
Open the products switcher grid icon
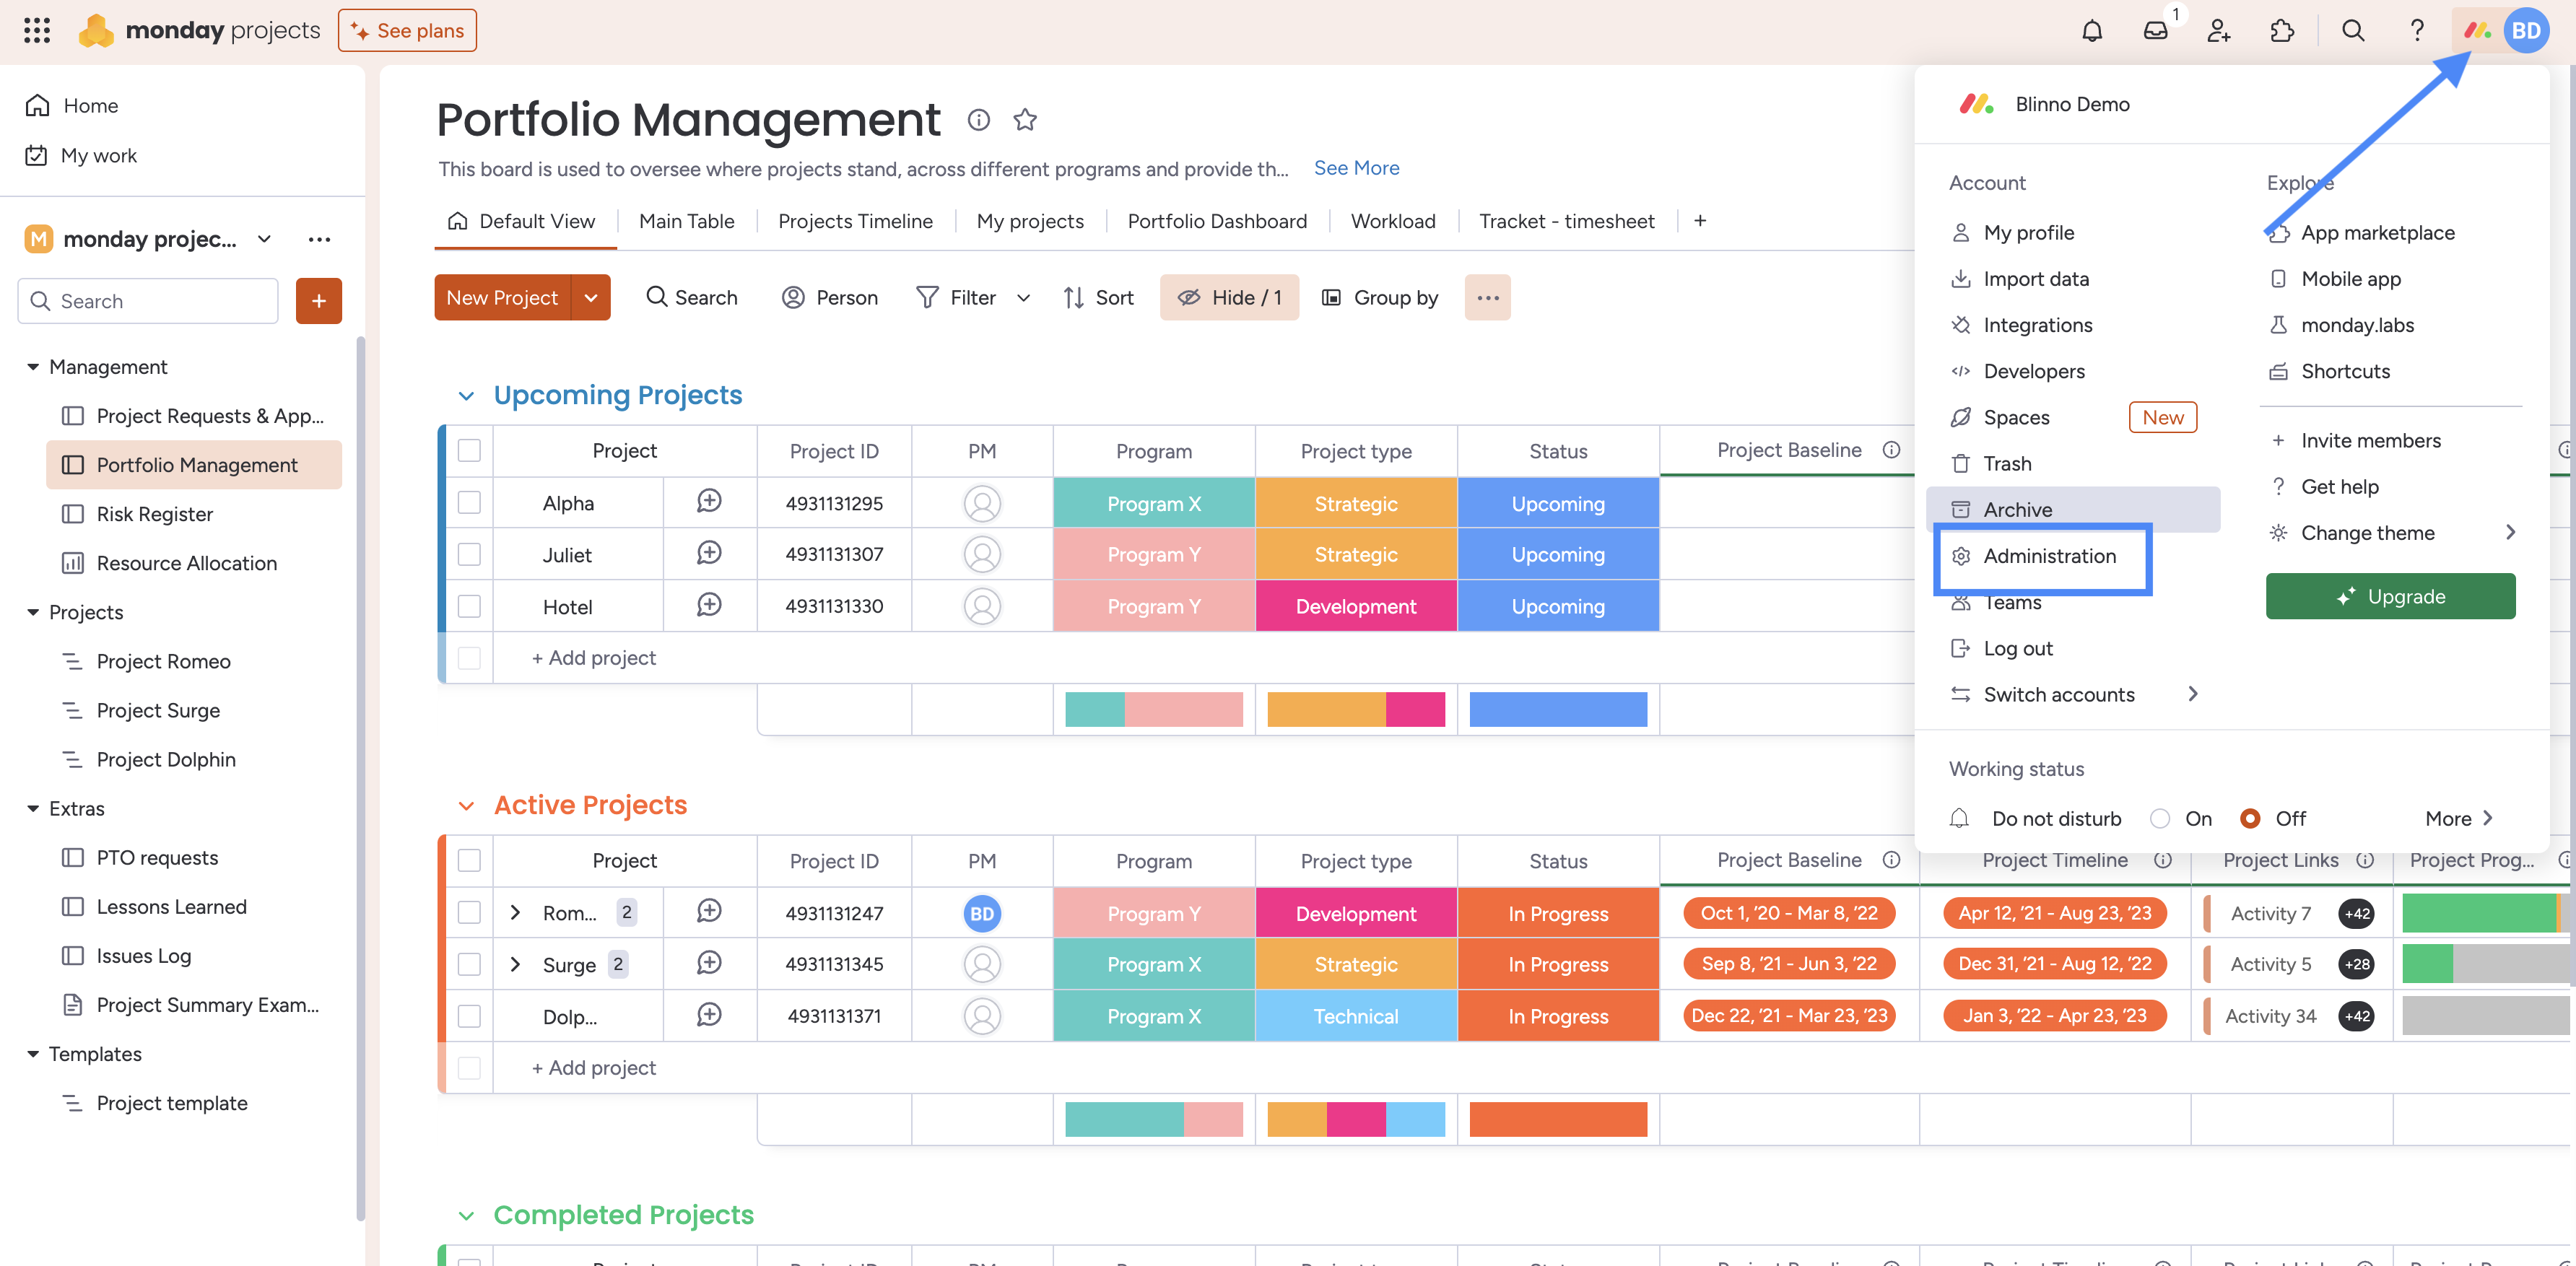(x=37, y=30)
